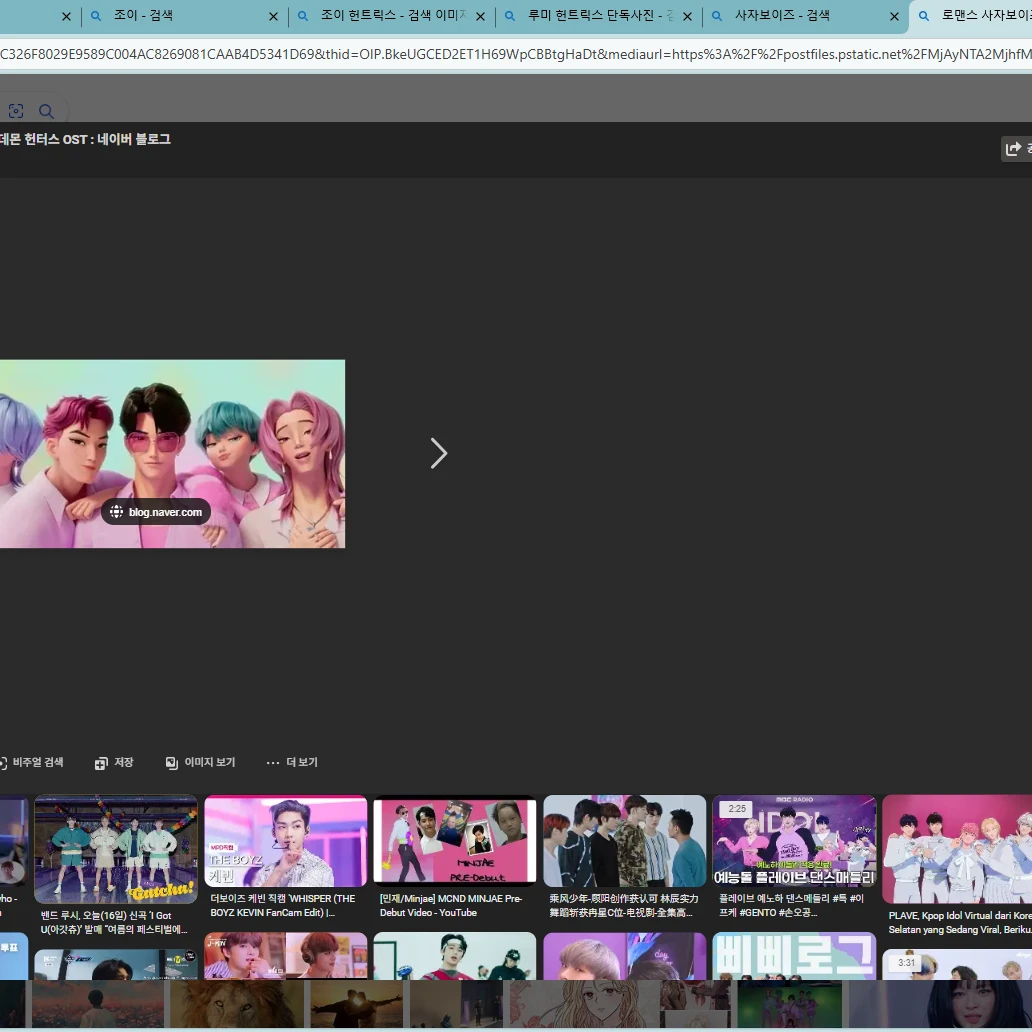
Task: Click the 이미지 보기 button
Action: pos(200,762)
